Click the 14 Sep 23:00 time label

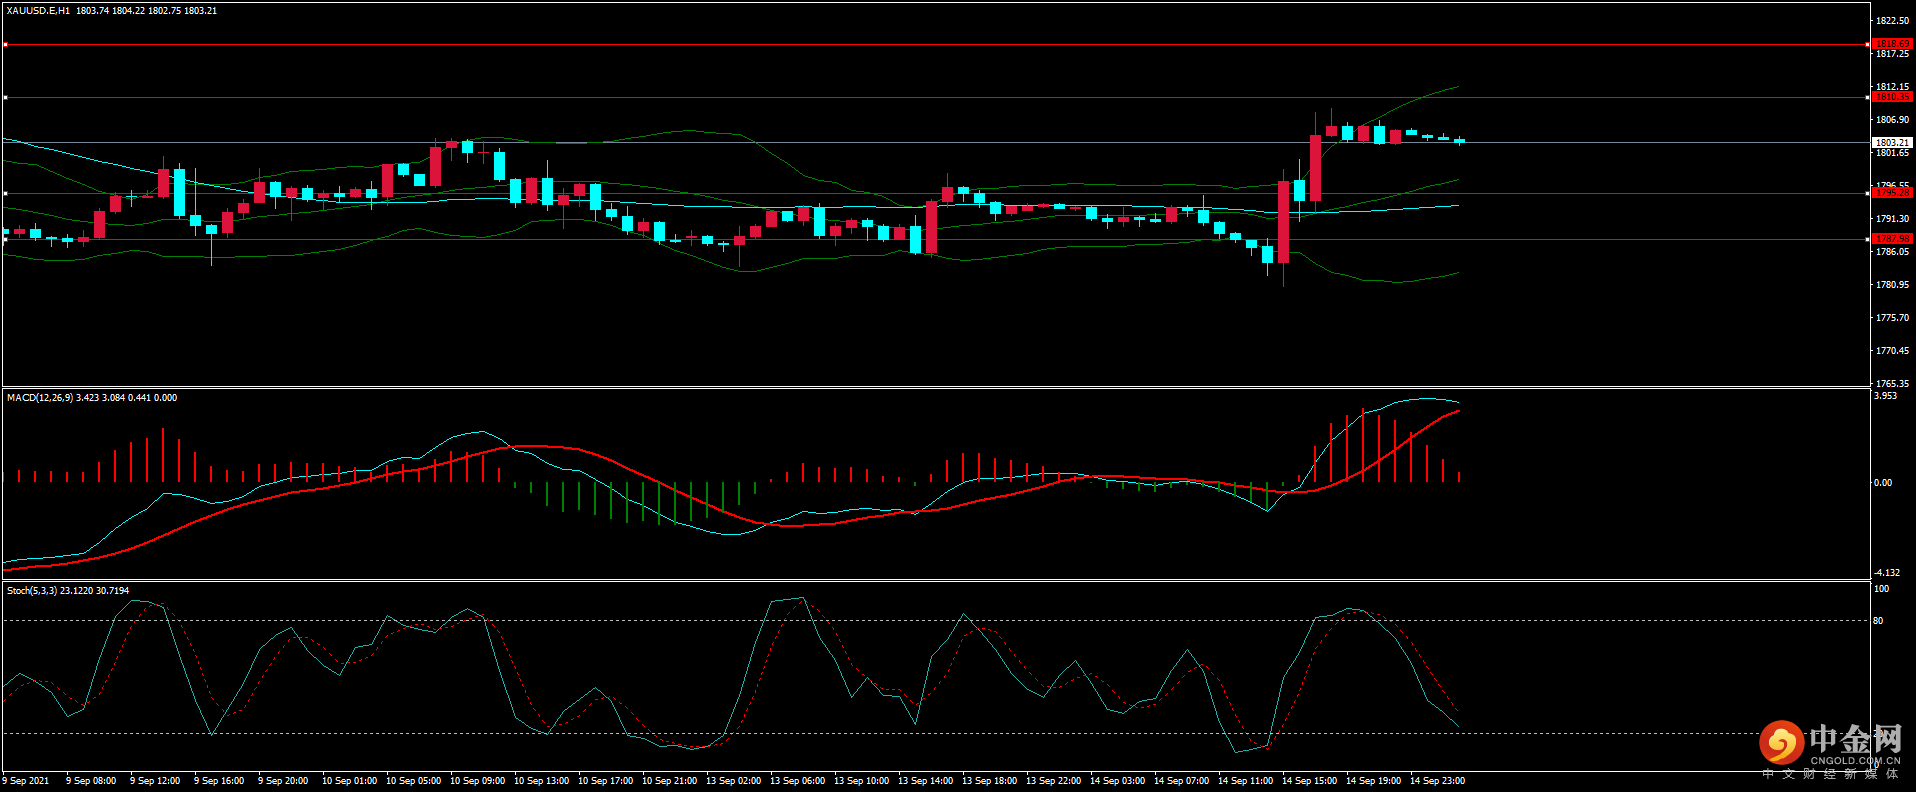(x=1438, y=781)
